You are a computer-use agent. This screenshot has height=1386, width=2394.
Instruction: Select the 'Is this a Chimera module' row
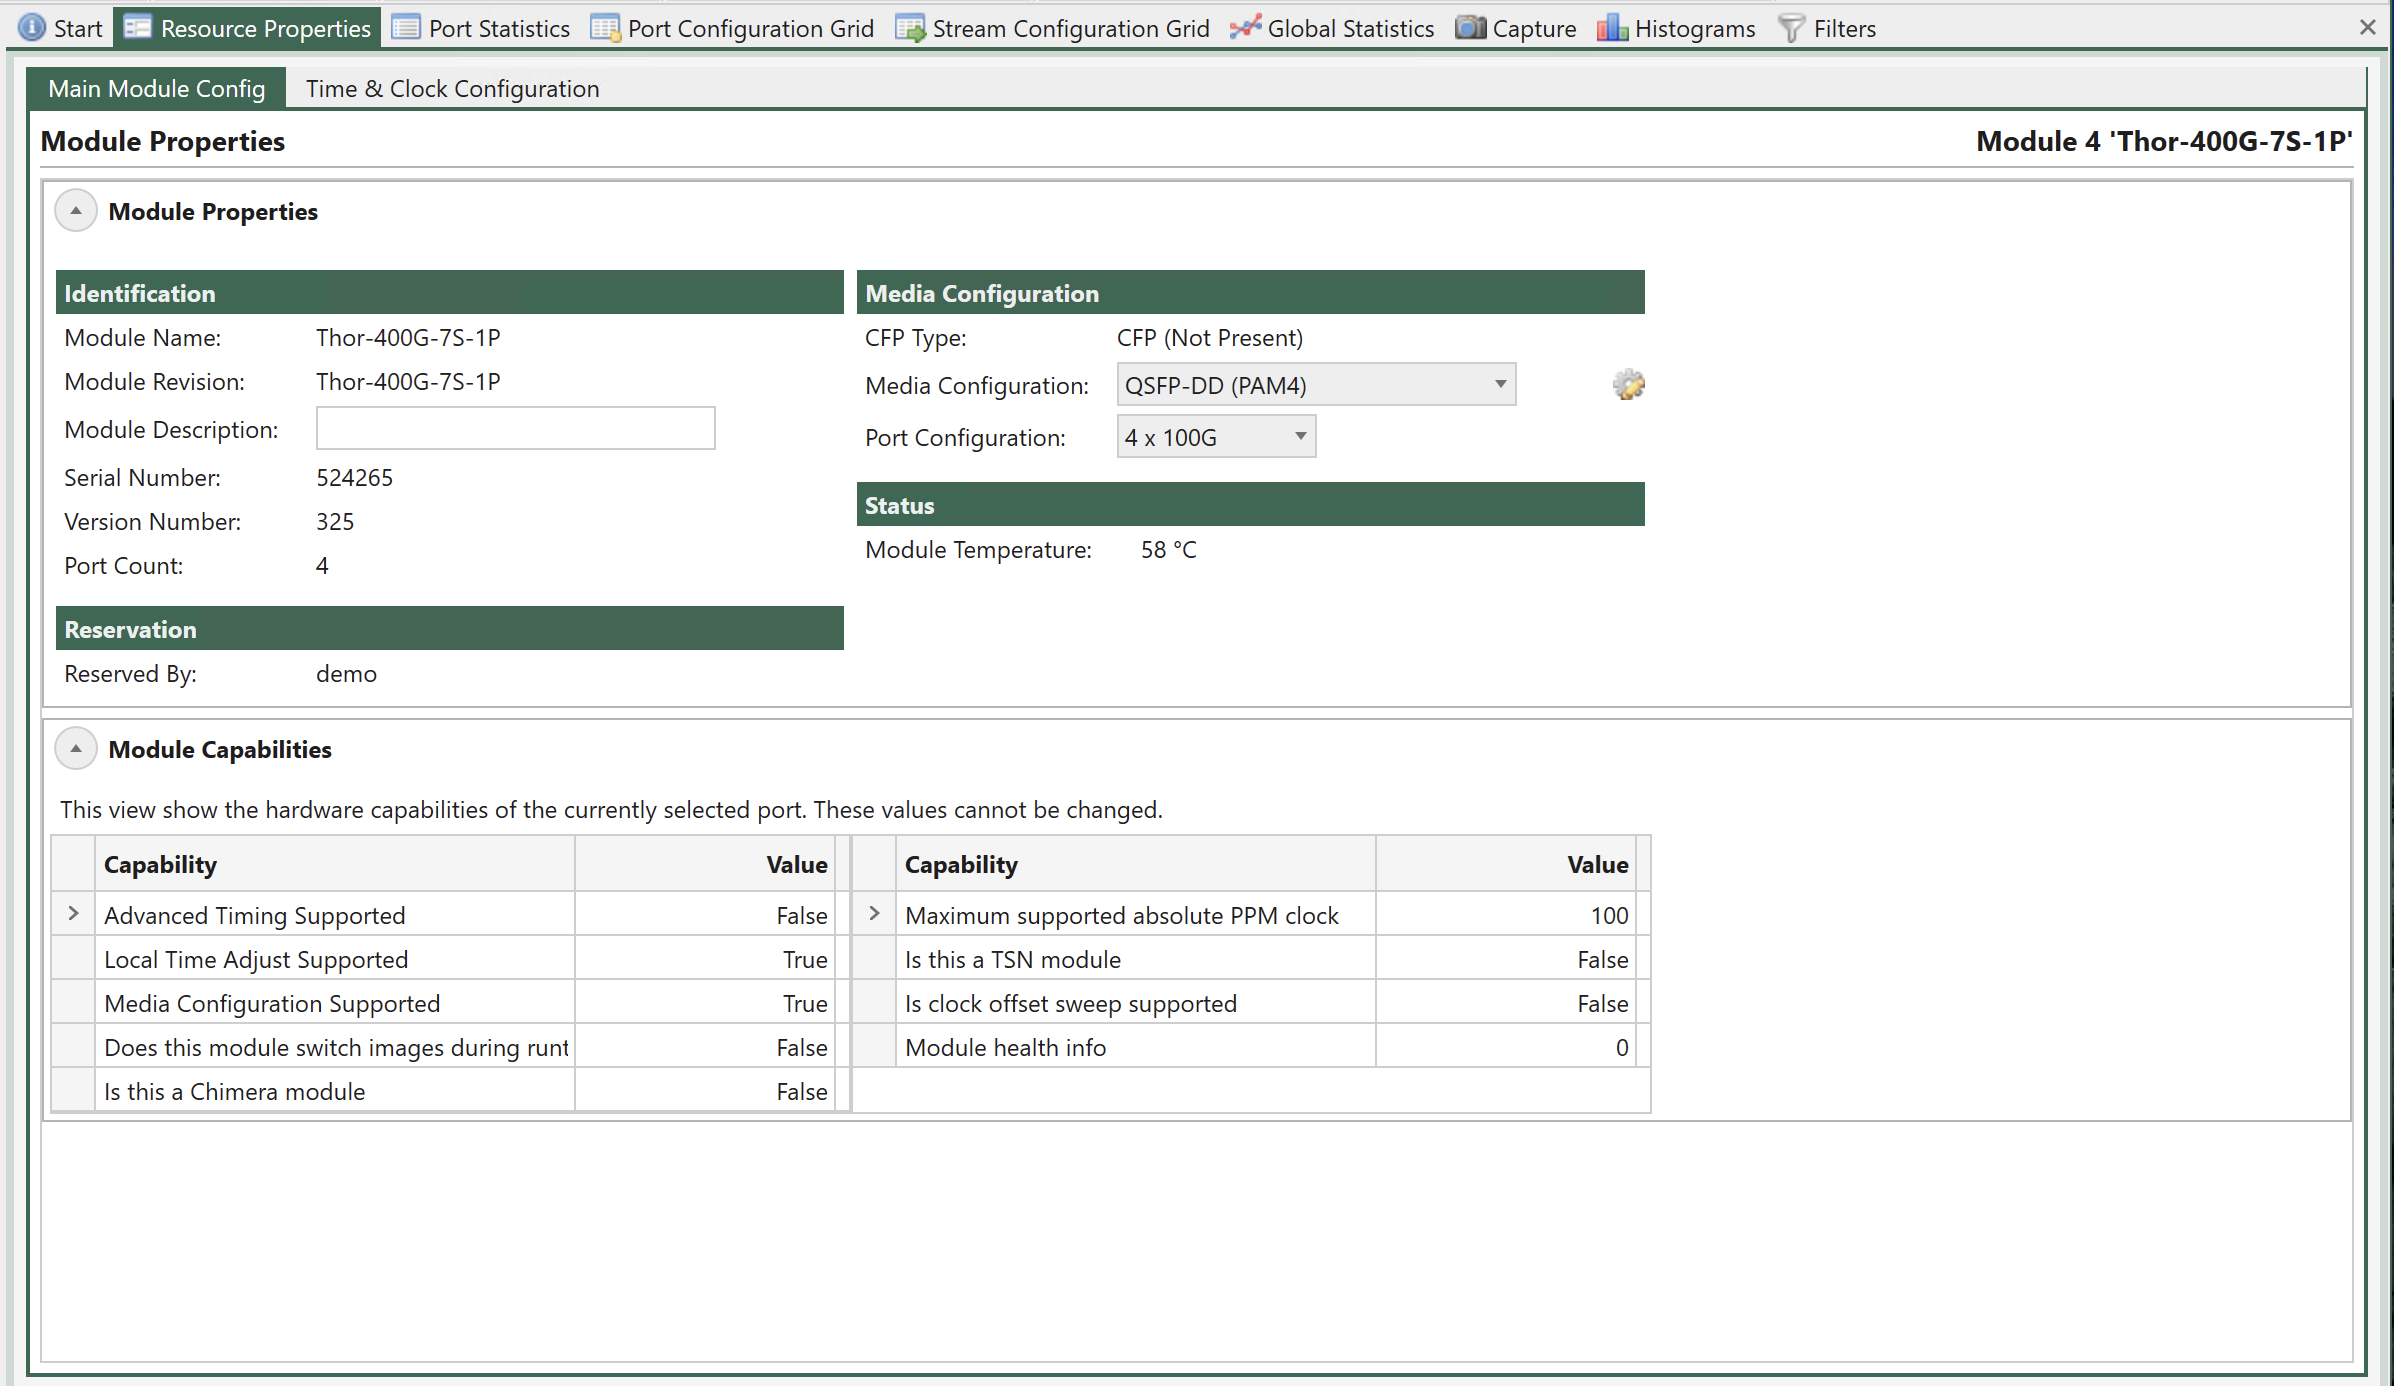(x=450, y=1091)
